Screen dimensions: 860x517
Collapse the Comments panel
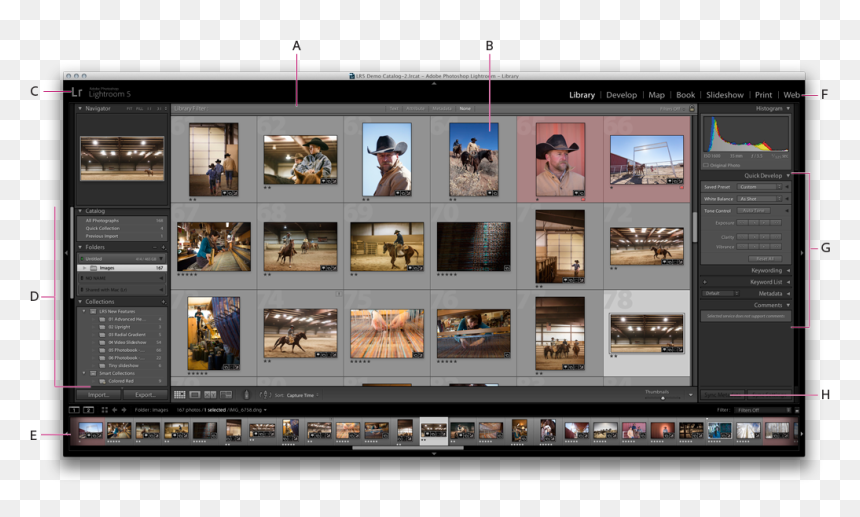[788, 305]
